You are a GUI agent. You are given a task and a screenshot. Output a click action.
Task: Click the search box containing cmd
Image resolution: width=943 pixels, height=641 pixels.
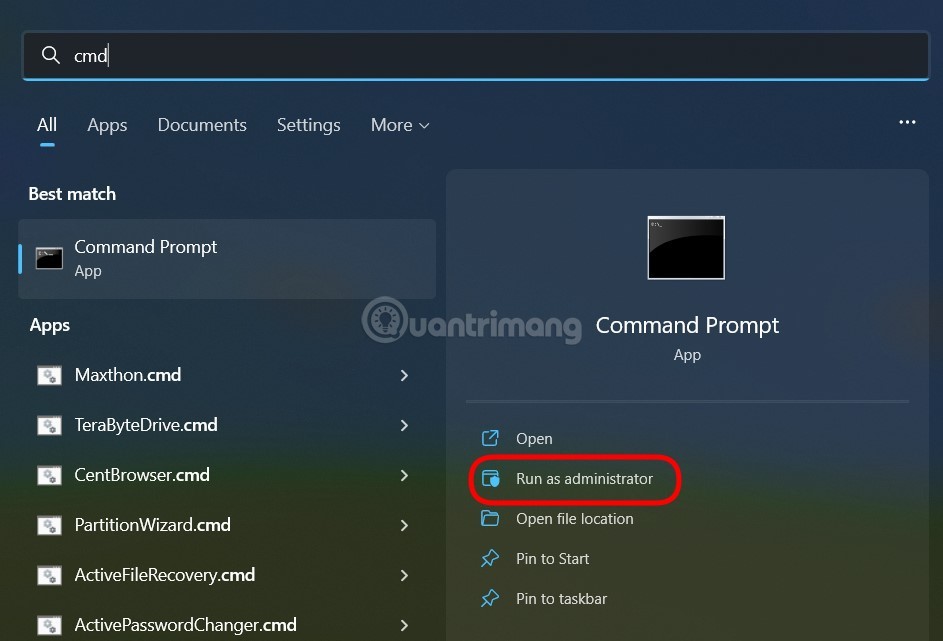coord(476,56)
